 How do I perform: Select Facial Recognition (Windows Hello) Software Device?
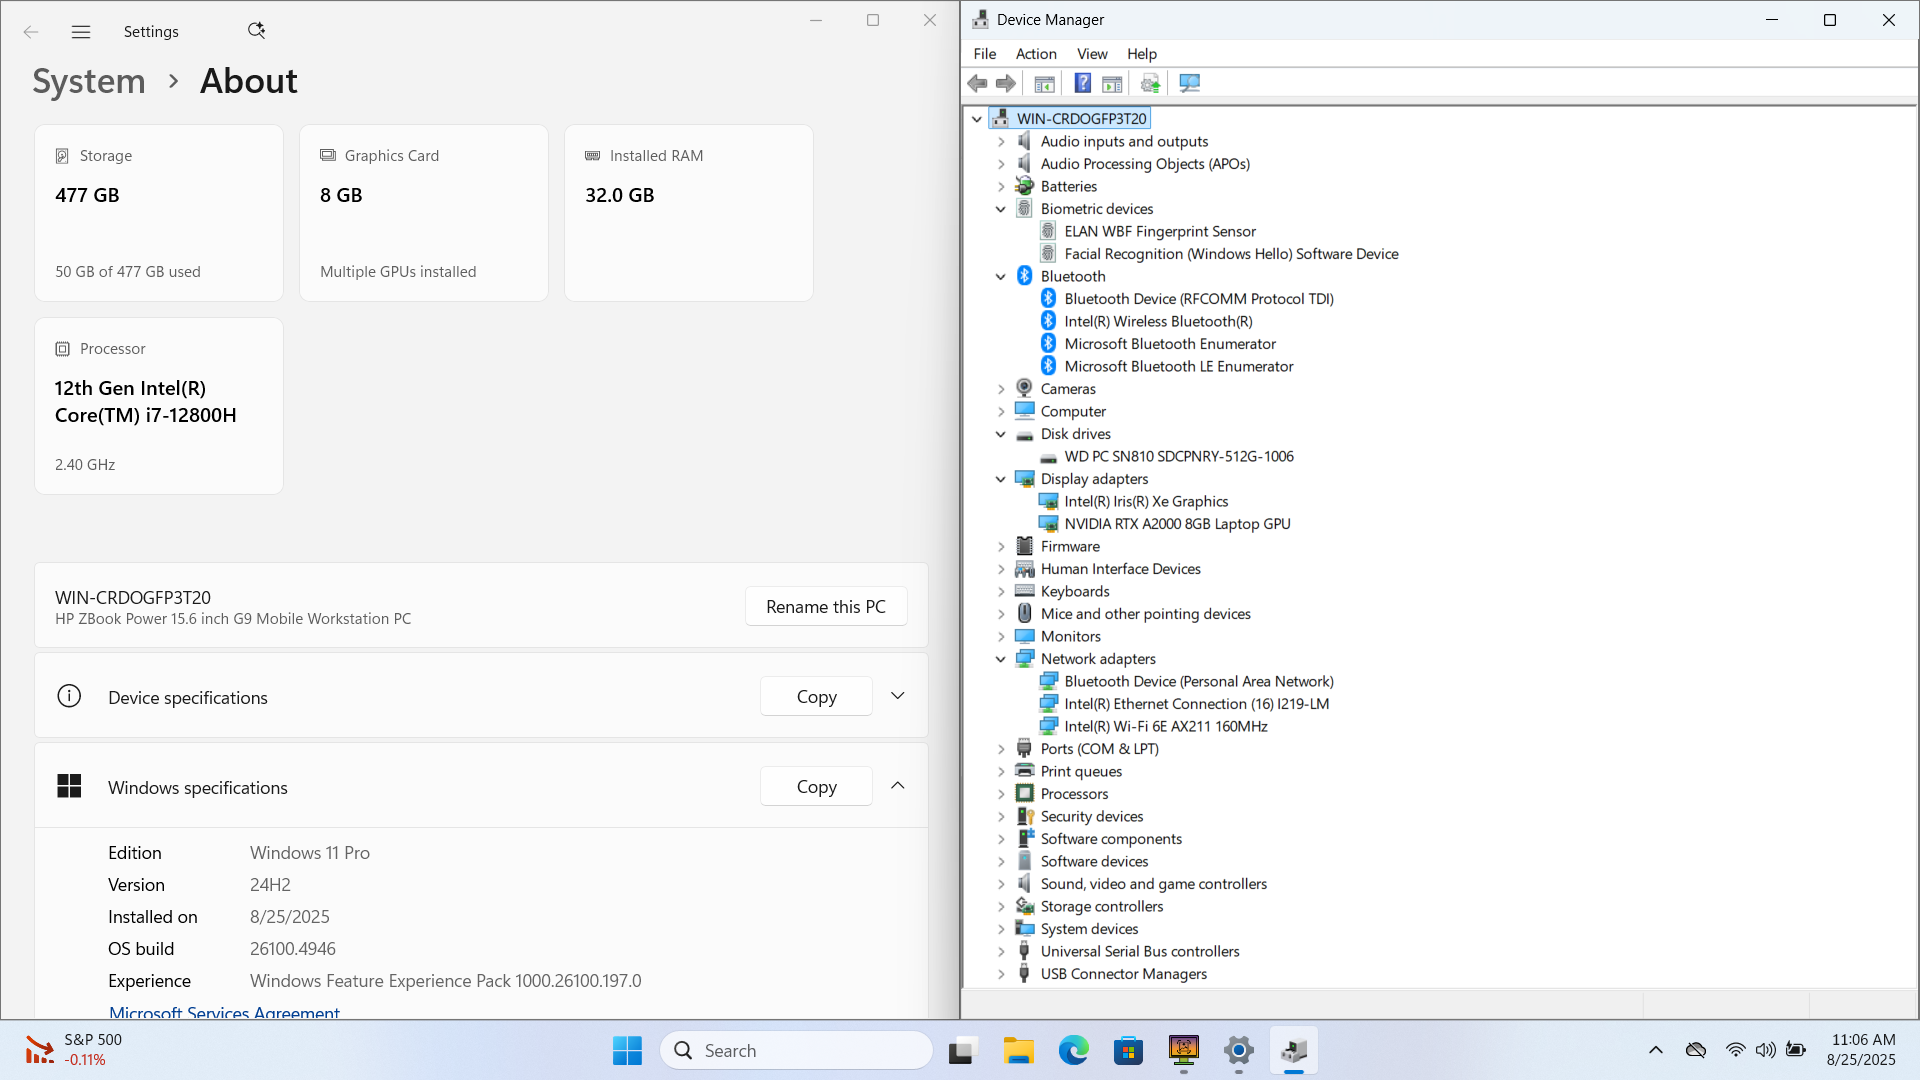tap(1230, 254)
